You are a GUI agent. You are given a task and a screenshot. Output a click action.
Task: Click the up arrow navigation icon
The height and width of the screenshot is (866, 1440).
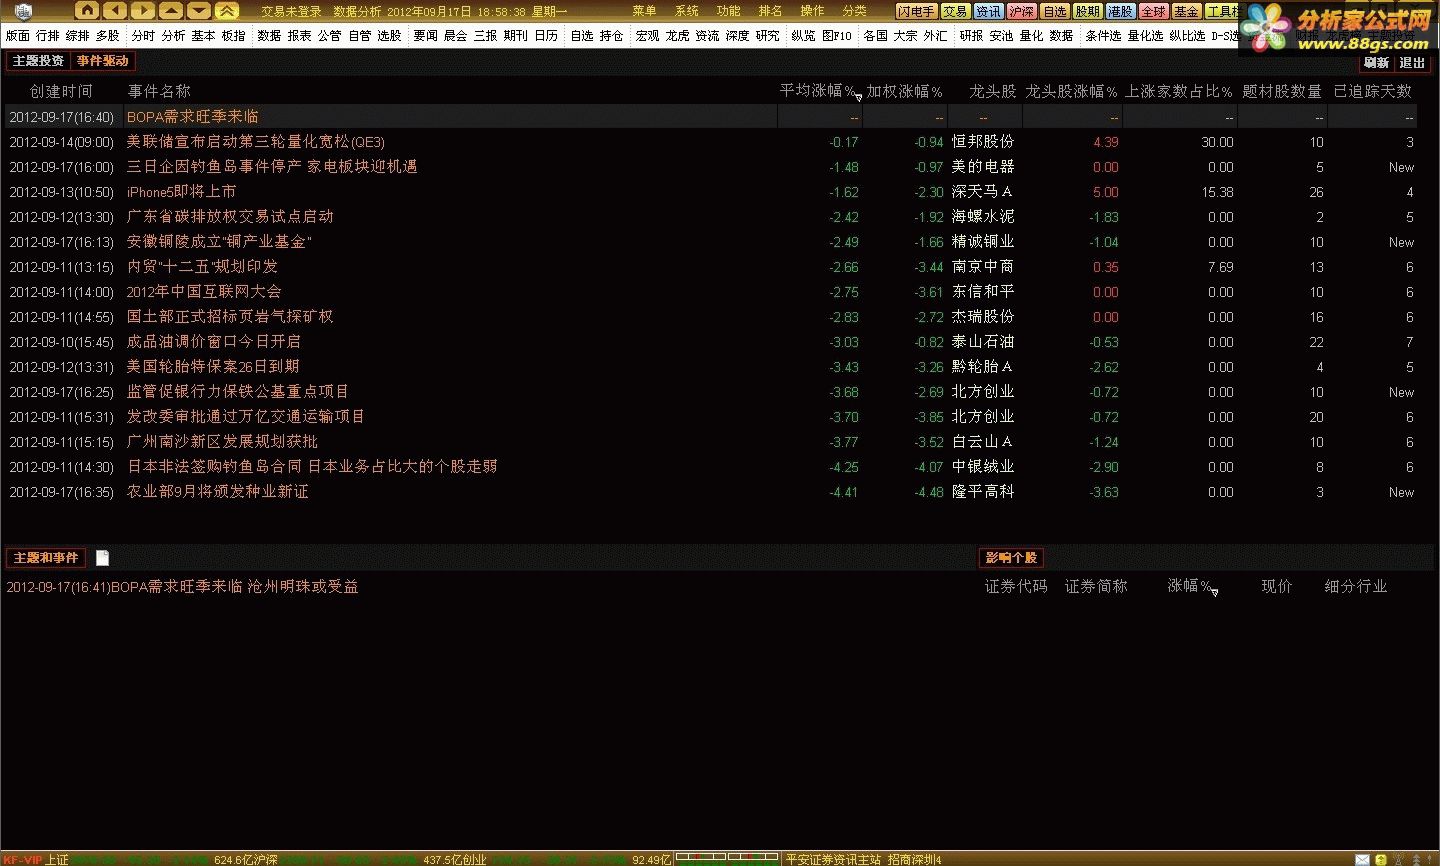(171, 11)
